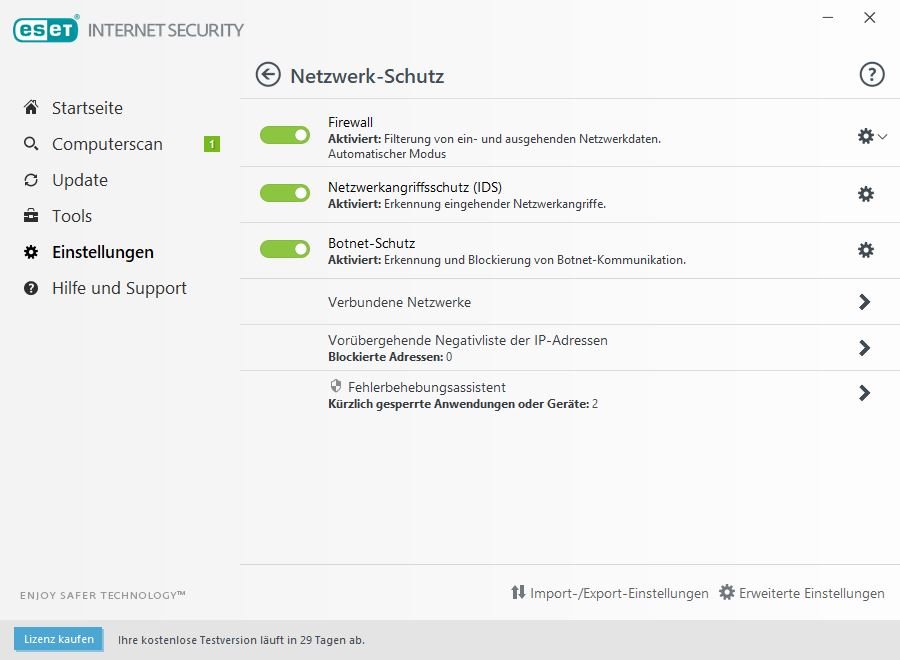Screen dimensions: 900x660
Task: Click the green Computerscan notification badge
Action: 212,144
